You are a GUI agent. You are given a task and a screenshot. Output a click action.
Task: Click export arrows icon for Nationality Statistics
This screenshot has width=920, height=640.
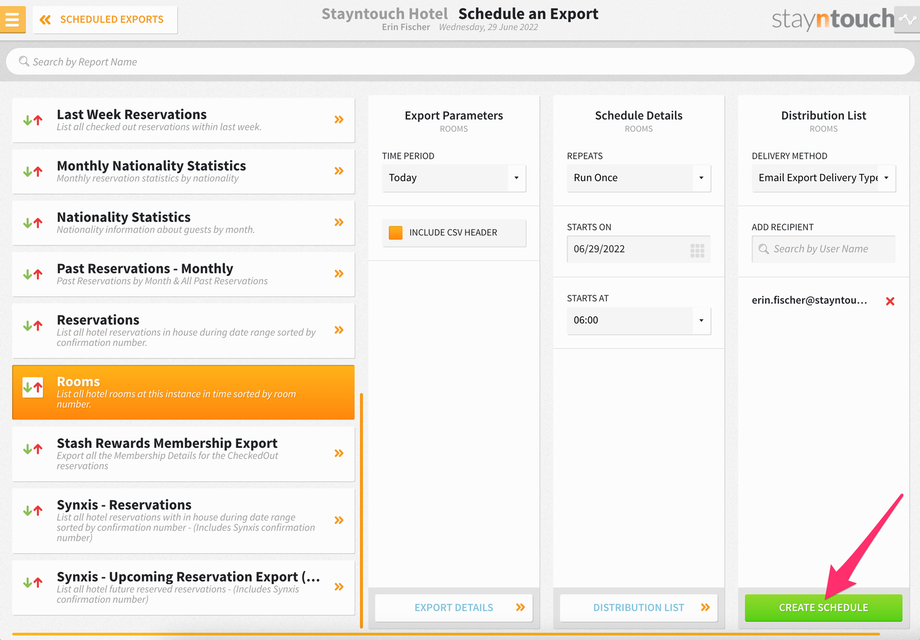(32, 223)
